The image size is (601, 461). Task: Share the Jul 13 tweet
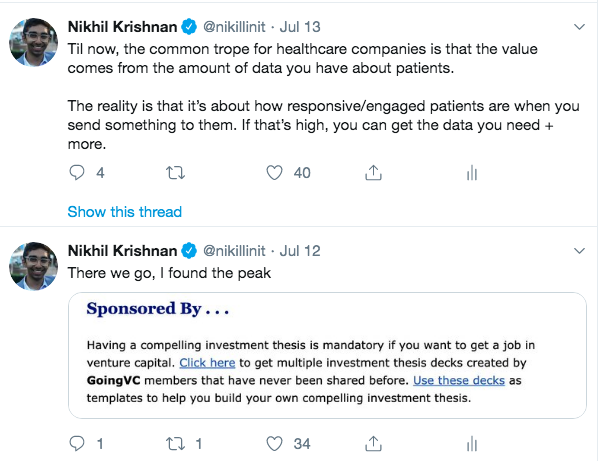click(x=373, y=173)
